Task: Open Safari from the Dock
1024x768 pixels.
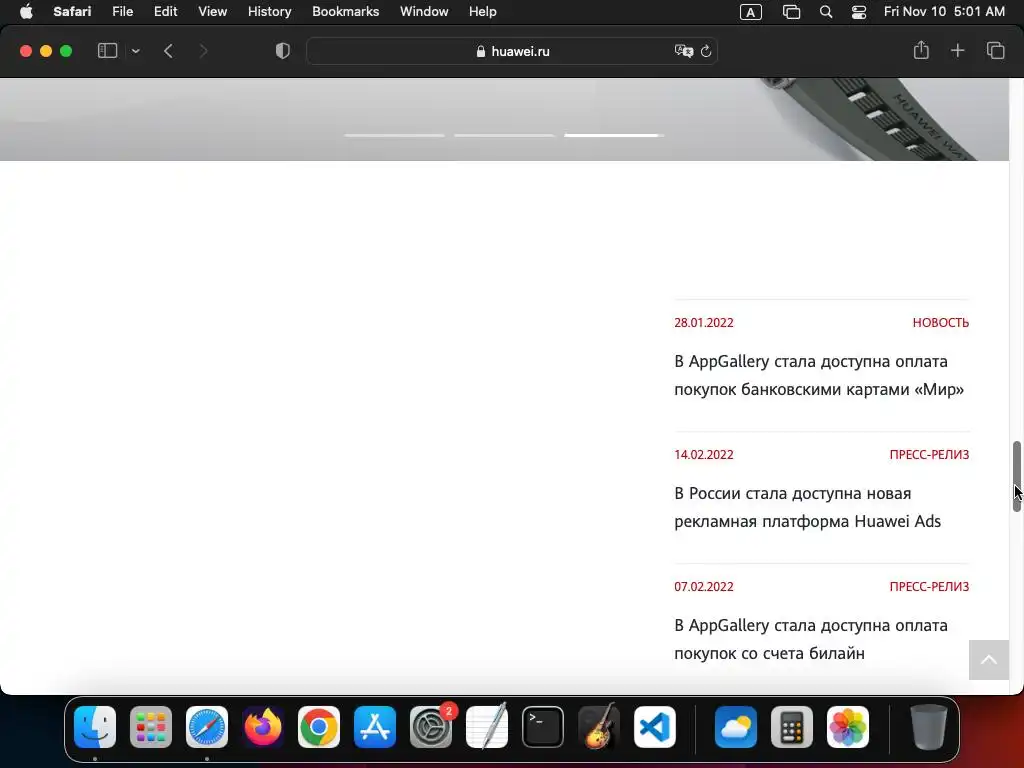Action: pos(207,727)
